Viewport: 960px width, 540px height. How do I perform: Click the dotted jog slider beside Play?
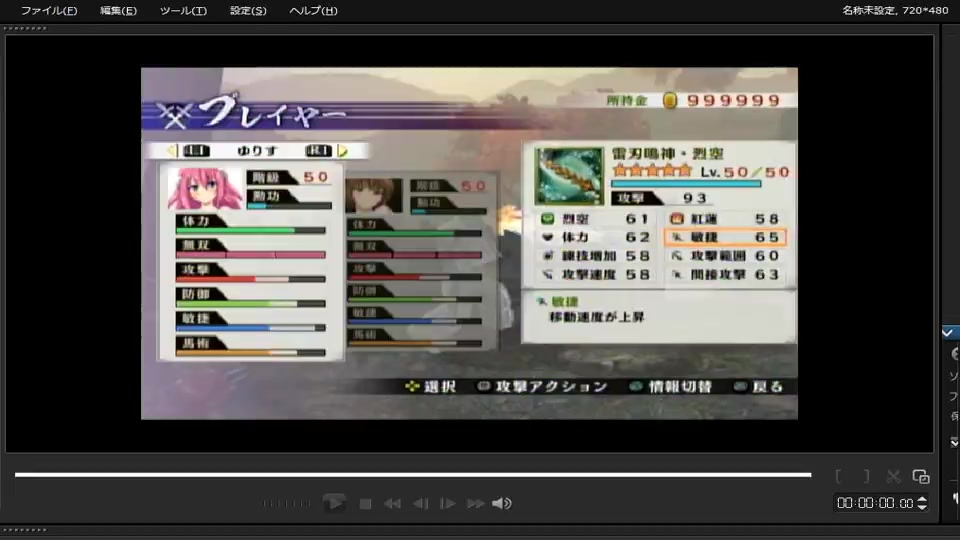287,503
